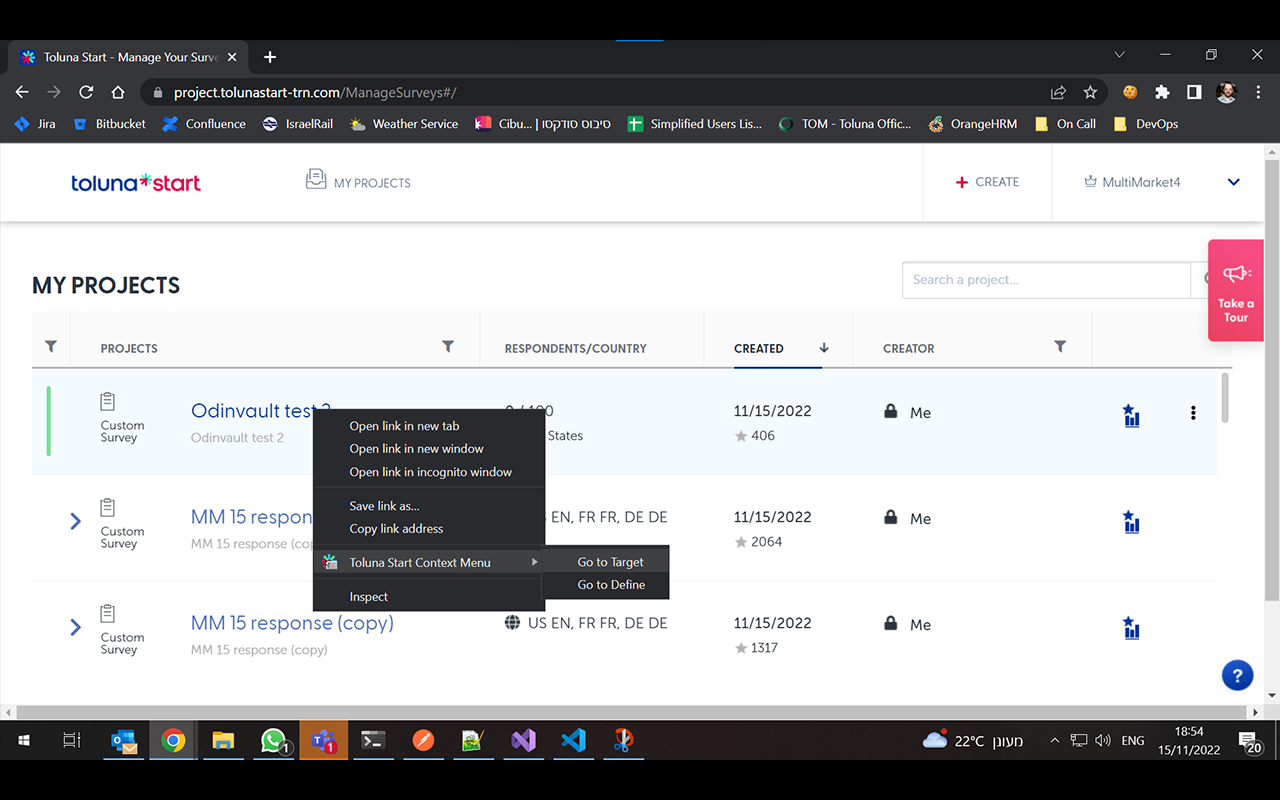Open the Take a Tour panel

tap(1236, 290)
